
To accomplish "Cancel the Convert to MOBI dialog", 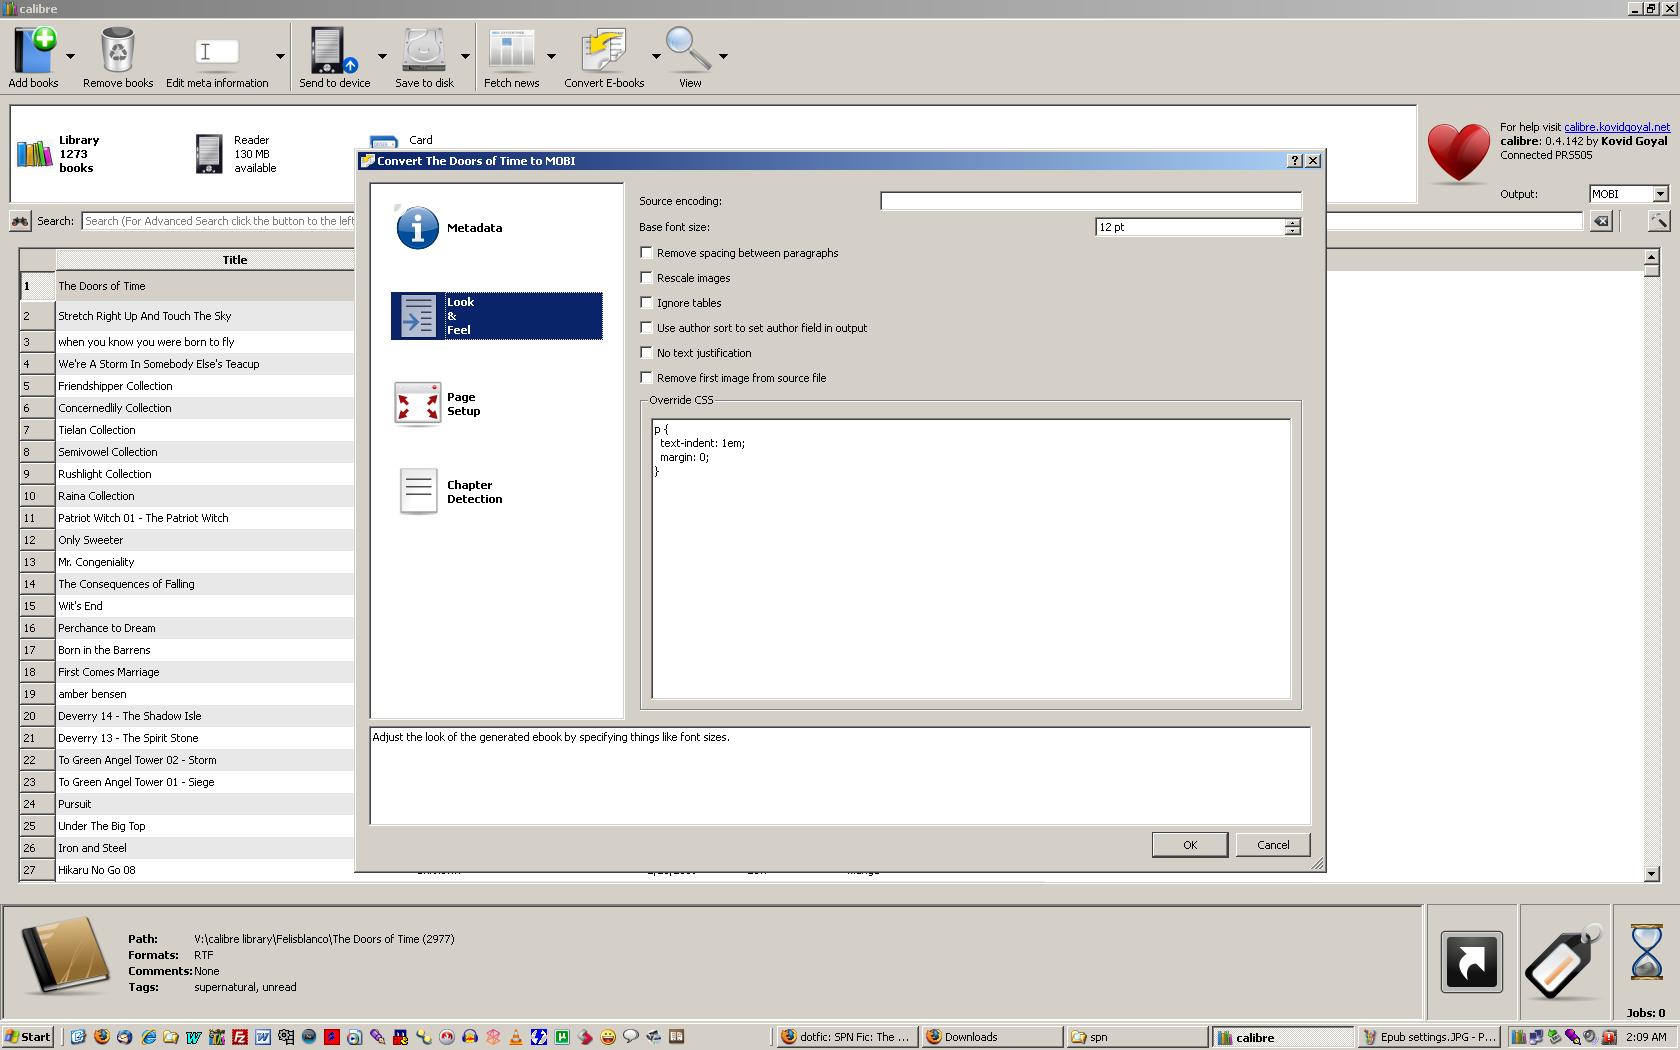I will pos(1273,845).
